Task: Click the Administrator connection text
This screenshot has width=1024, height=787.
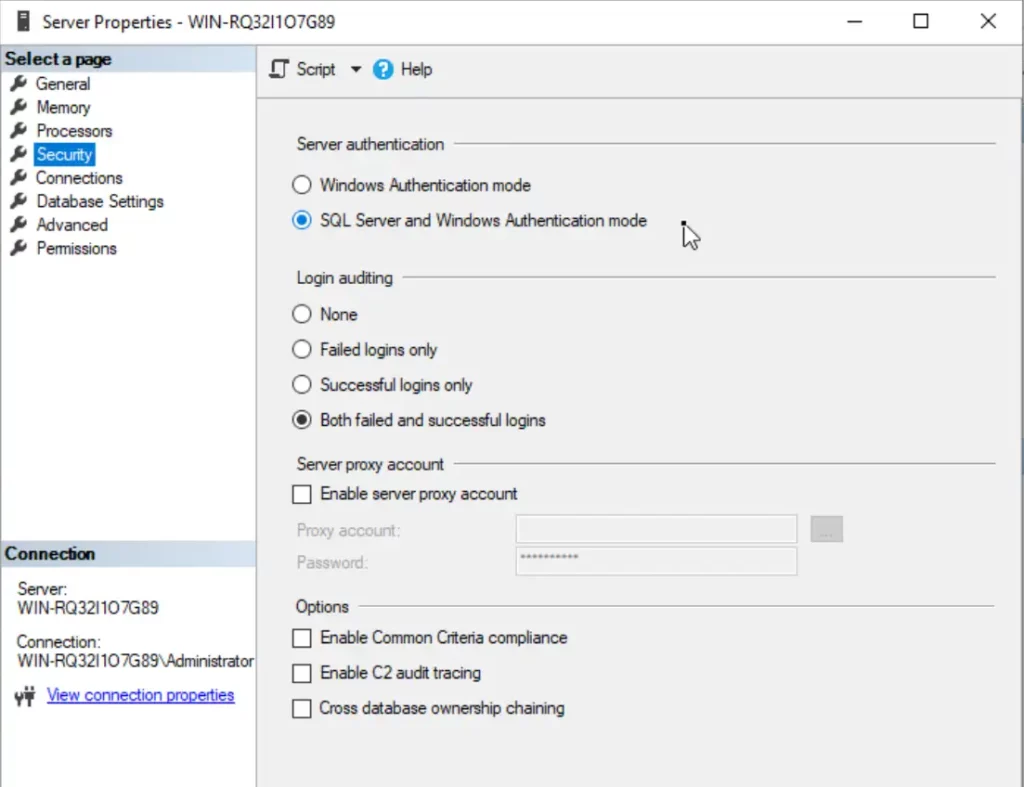Action: (x=135, y=662)
